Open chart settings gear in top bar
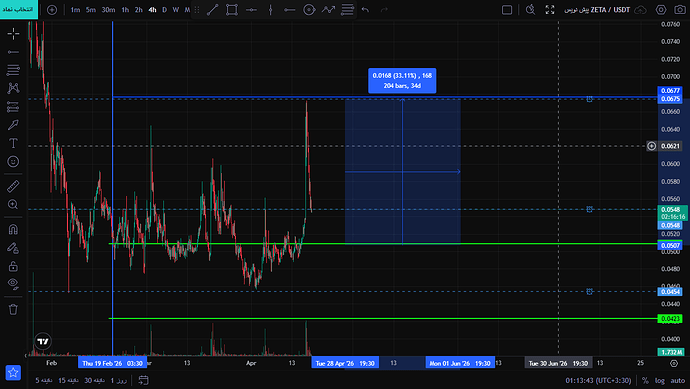Image resolution: width=690 pixels, height=389 pixels. click(661, 10)
